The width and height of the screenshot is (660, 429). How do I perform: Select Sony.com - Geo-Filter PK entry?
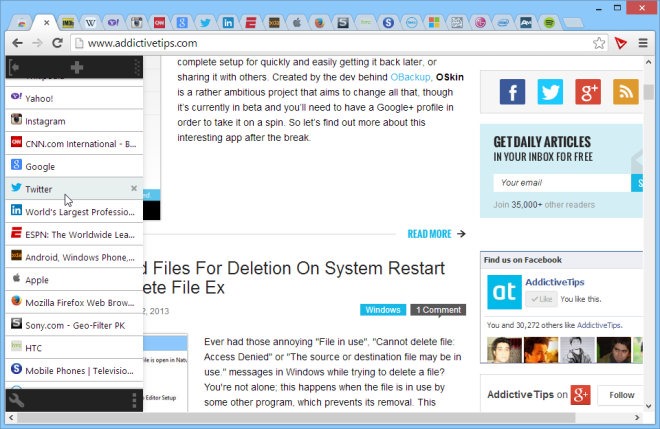(74, 325)
